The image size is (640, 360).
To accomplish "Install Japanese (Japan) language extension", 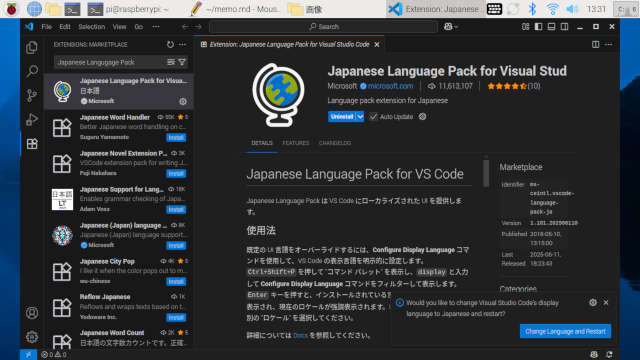I will (176, 246).
